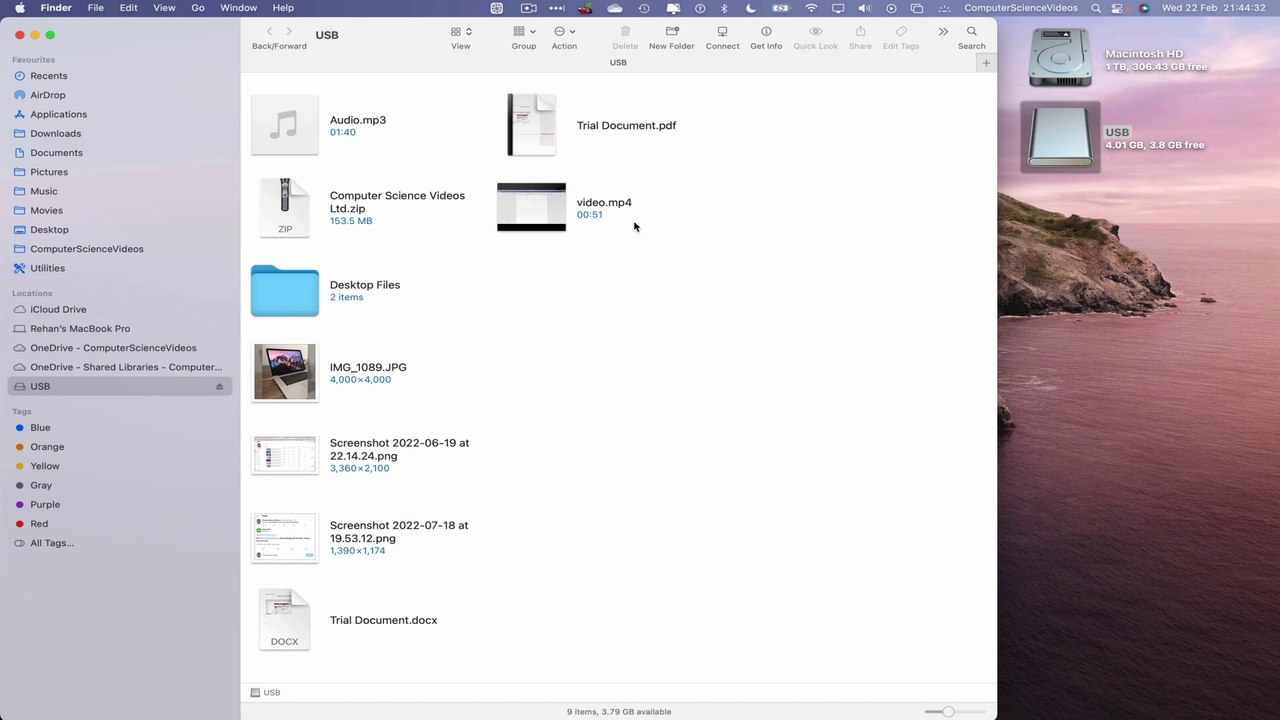Open the Go menu
The image size is (1280, 720).
(198, 8)
